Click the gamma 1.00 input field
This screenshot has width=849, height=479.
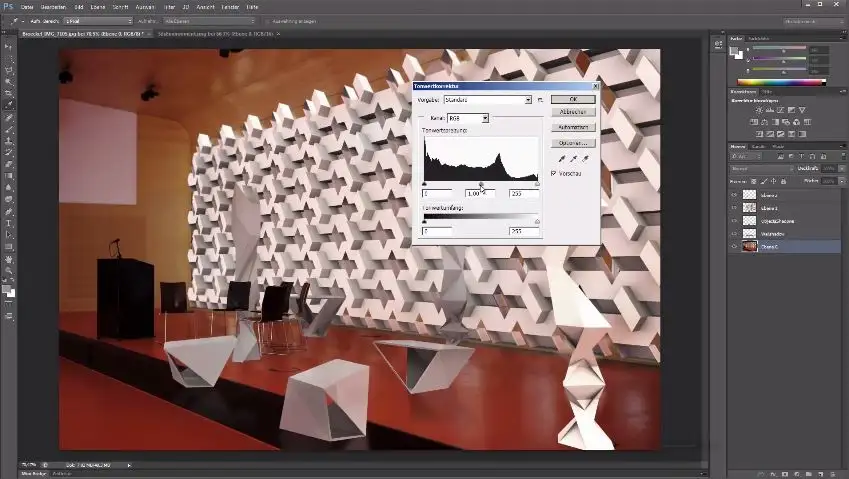pyautogui.click(x=480, y=193)
